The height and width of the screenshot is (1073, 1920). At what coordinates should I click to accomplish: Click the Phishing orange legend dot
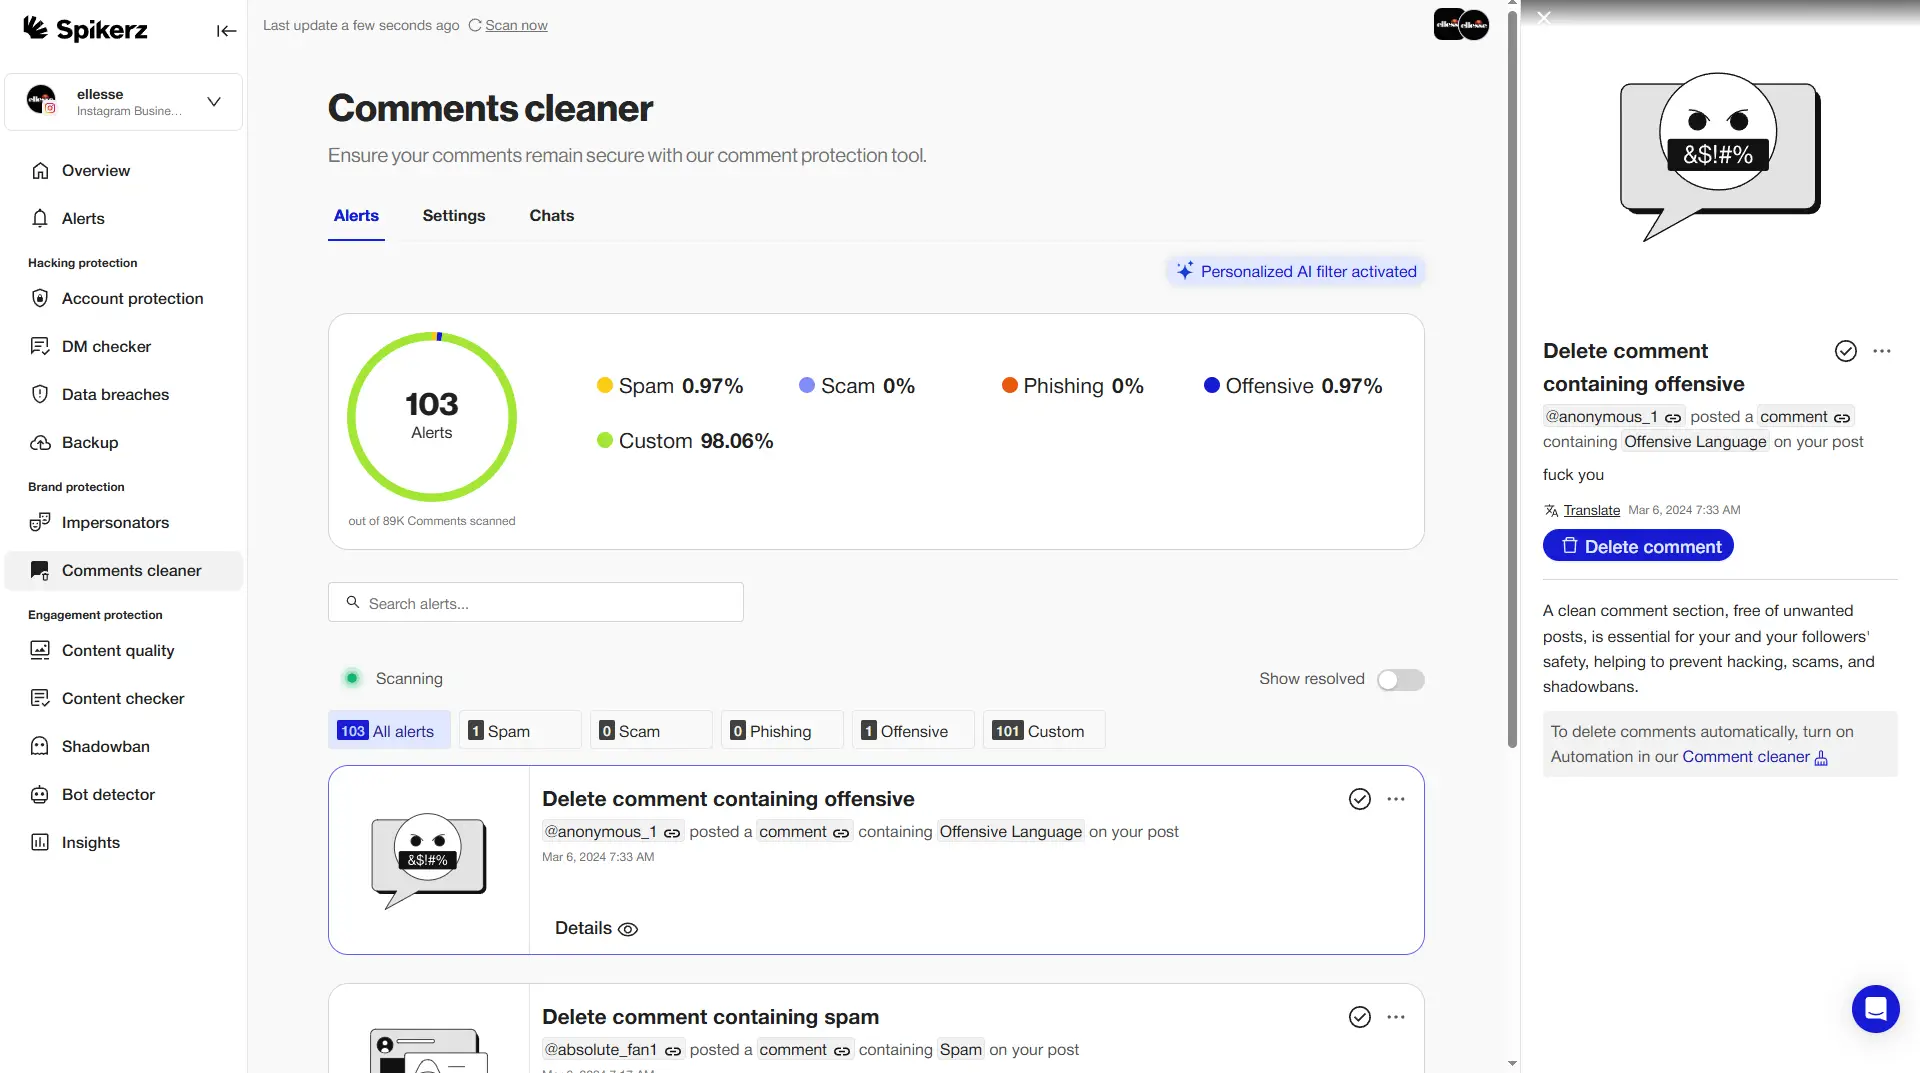(1009, 386)
